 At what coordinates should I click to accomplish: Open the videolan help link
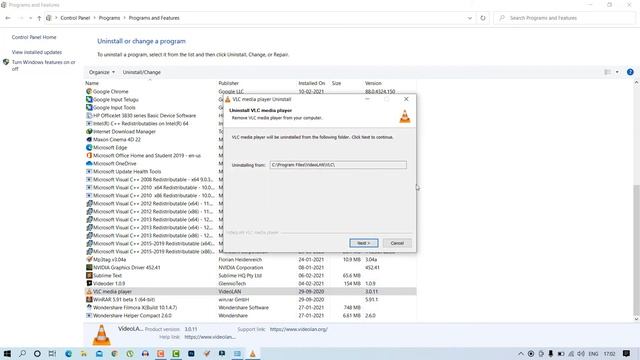click(210, 337)
